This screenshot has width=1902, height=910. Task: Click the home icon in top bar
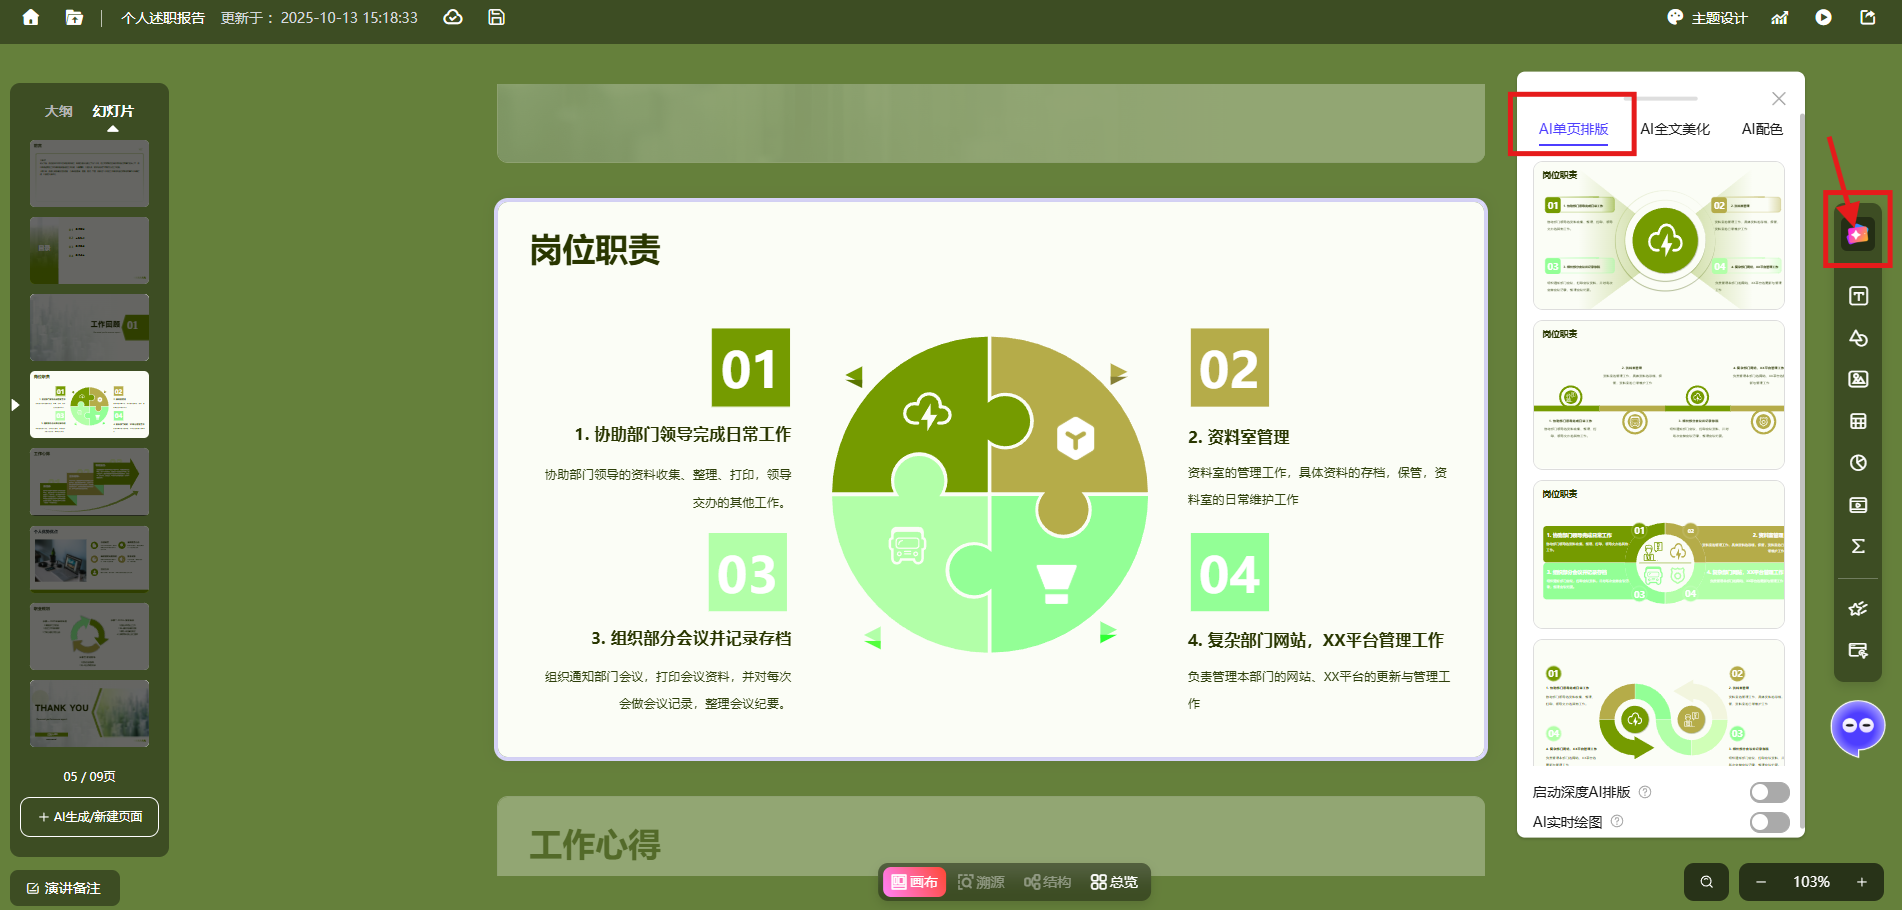[31, 17]
